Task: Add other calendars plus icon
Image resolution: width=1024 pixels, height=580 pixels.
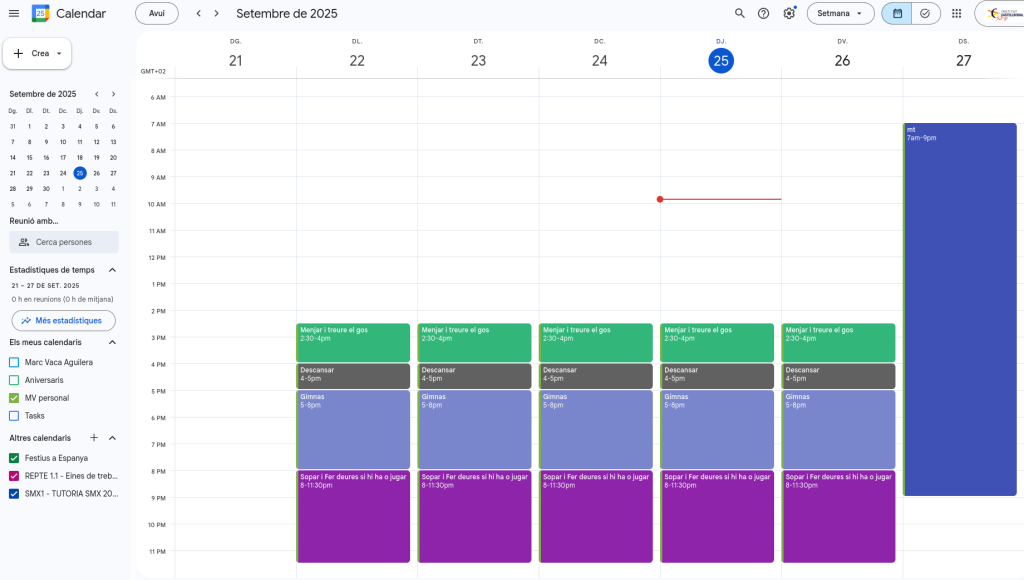Action: [94, 438]
